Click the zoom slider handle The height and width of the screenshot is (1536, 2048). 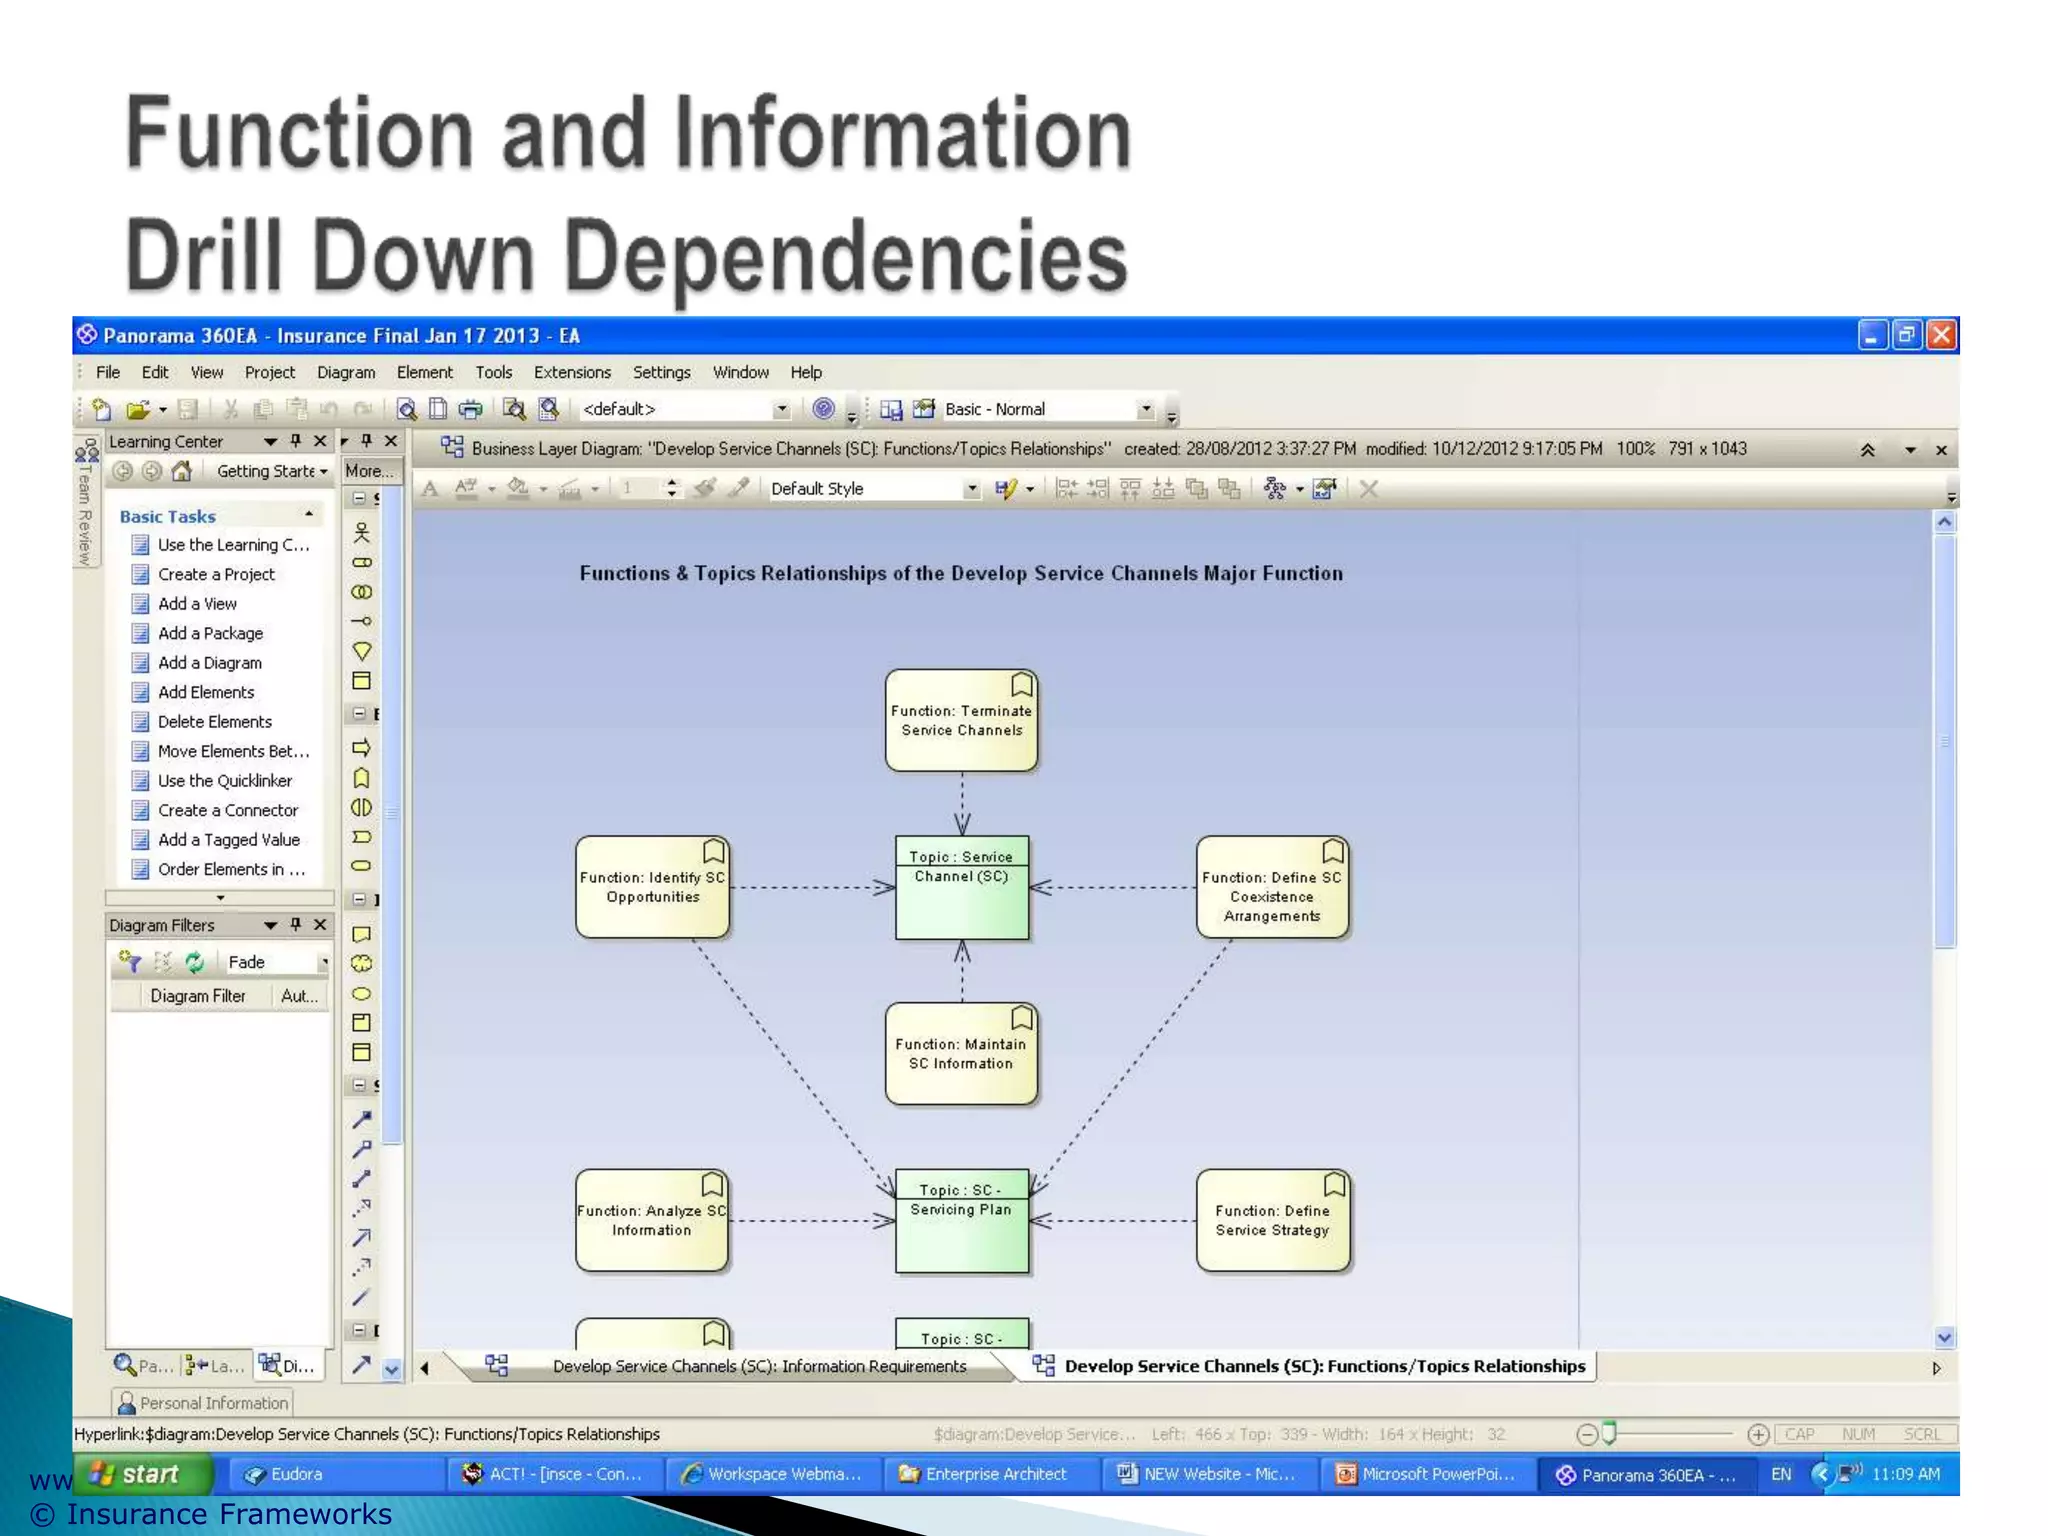click(1608, 1433)
